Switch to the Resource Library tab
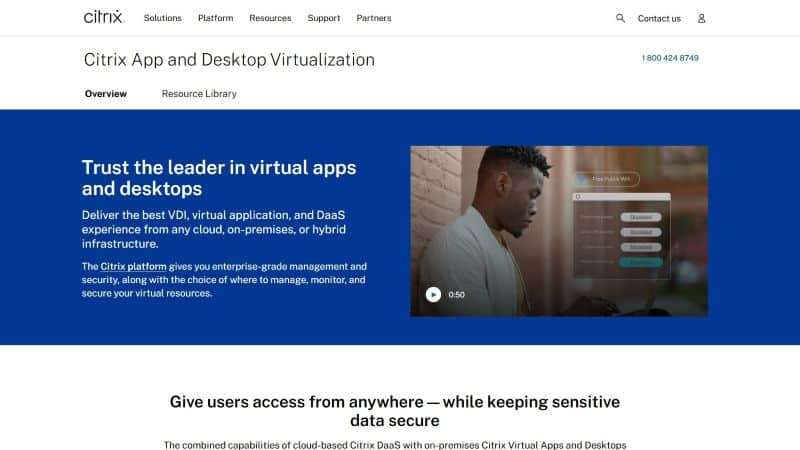 point(199,94)
